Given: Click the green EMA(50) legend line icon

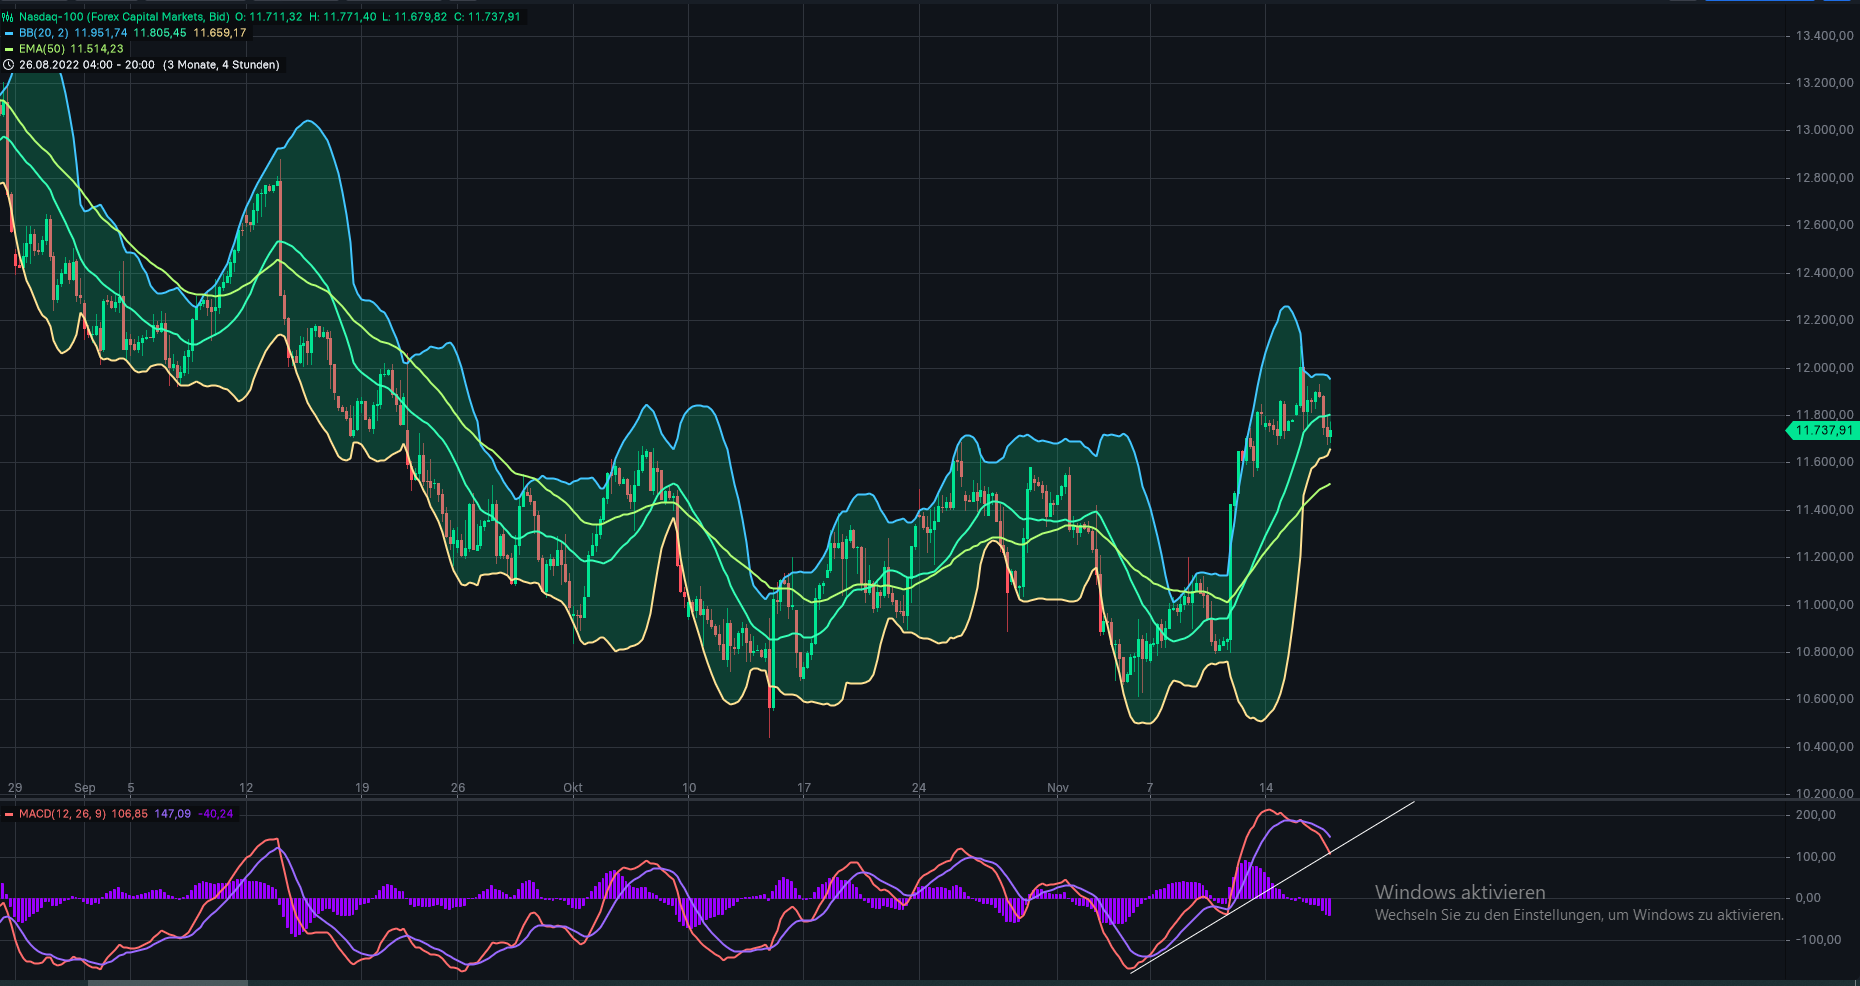Looking at the screenshot, I should (x=9, y=49).
